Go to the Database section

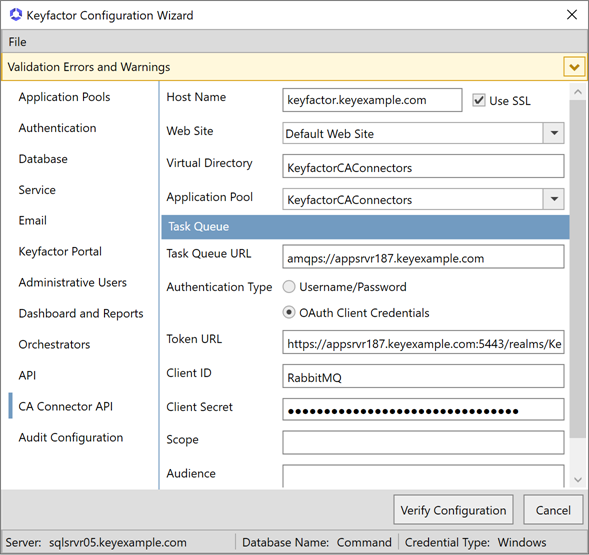(43, 159)
